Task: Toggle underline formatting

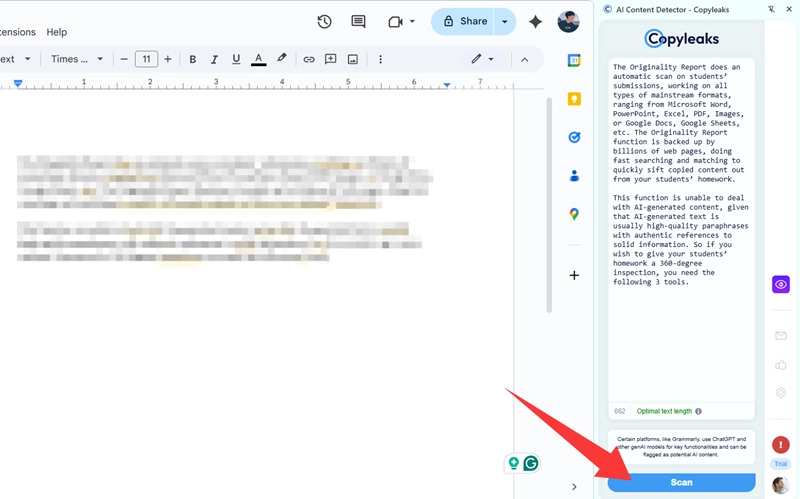Action: 236,59
